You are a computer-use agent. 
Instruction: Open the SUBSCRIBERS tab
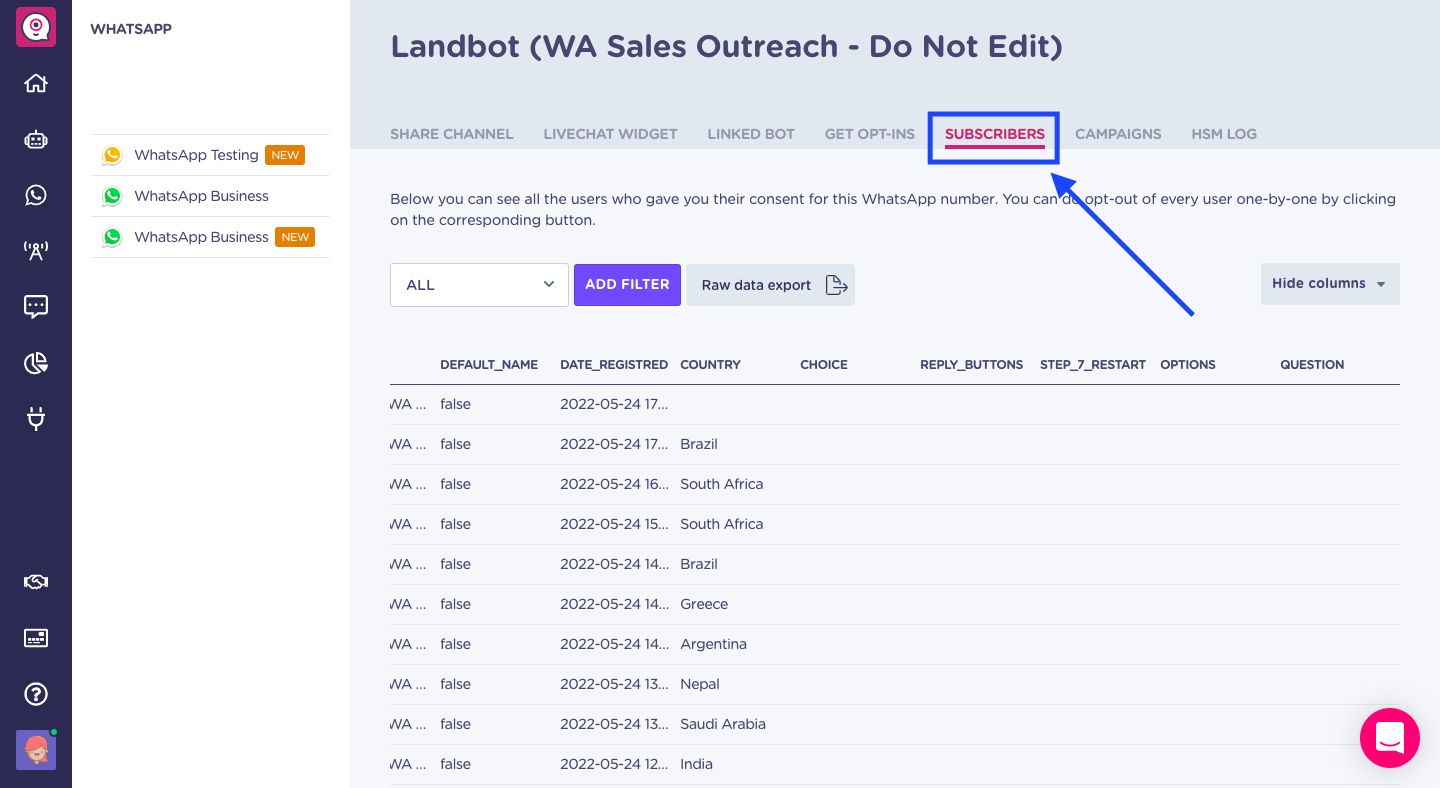(x=995, y=134)
